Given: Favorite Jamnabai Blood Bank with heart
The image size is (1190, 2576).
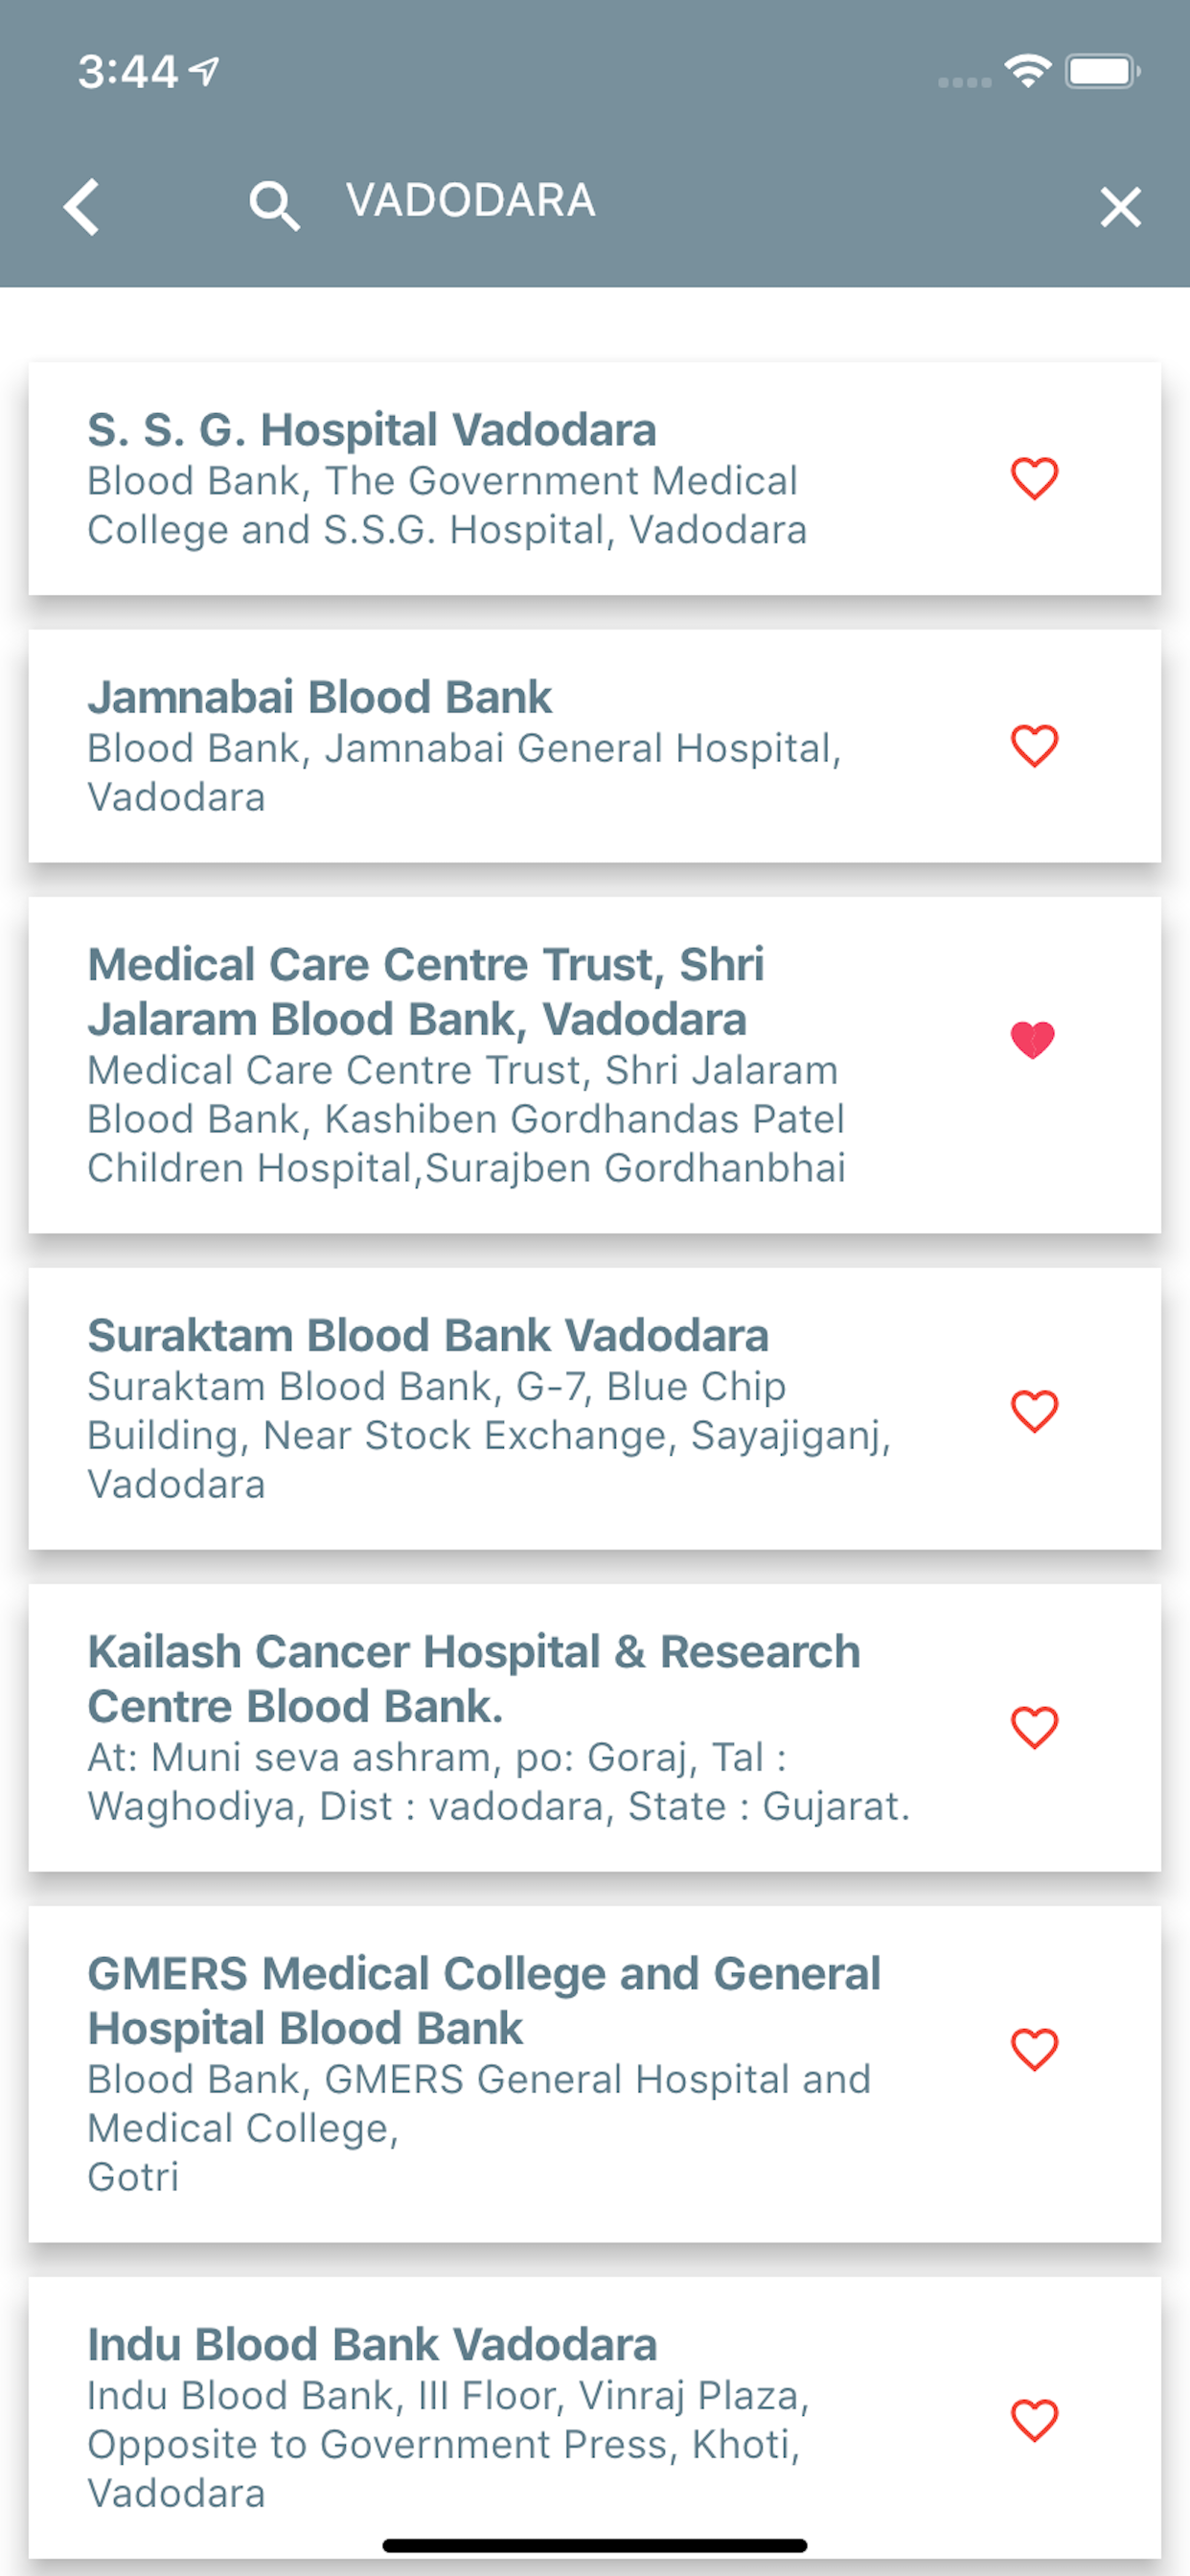Looking at the screenshot, I should click(1034, 746).
